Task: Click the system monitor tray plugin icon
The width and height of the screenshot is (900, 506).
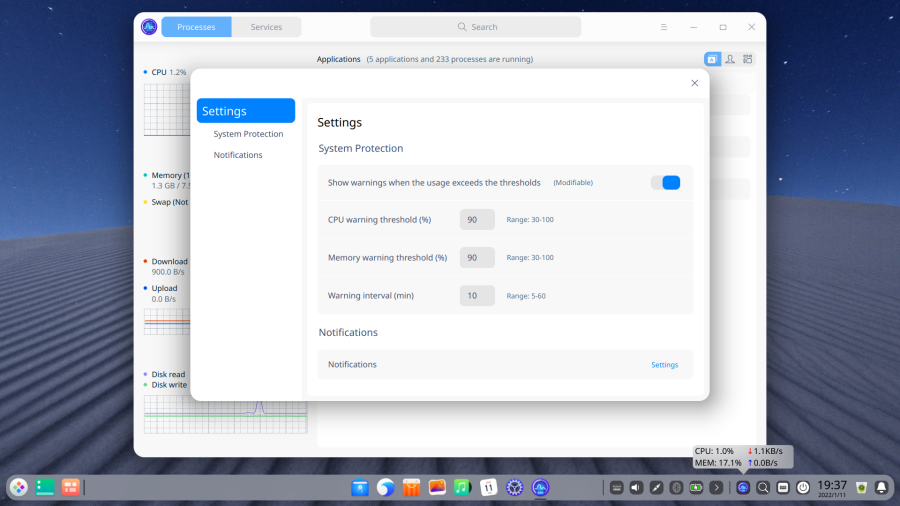Action: click(x=743, y=488)
